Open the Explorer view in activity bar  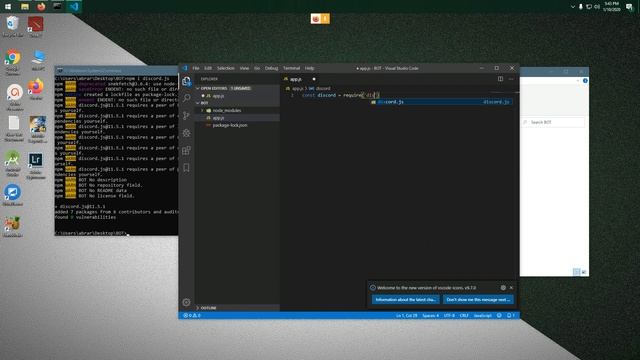click(x=187, y=81)
